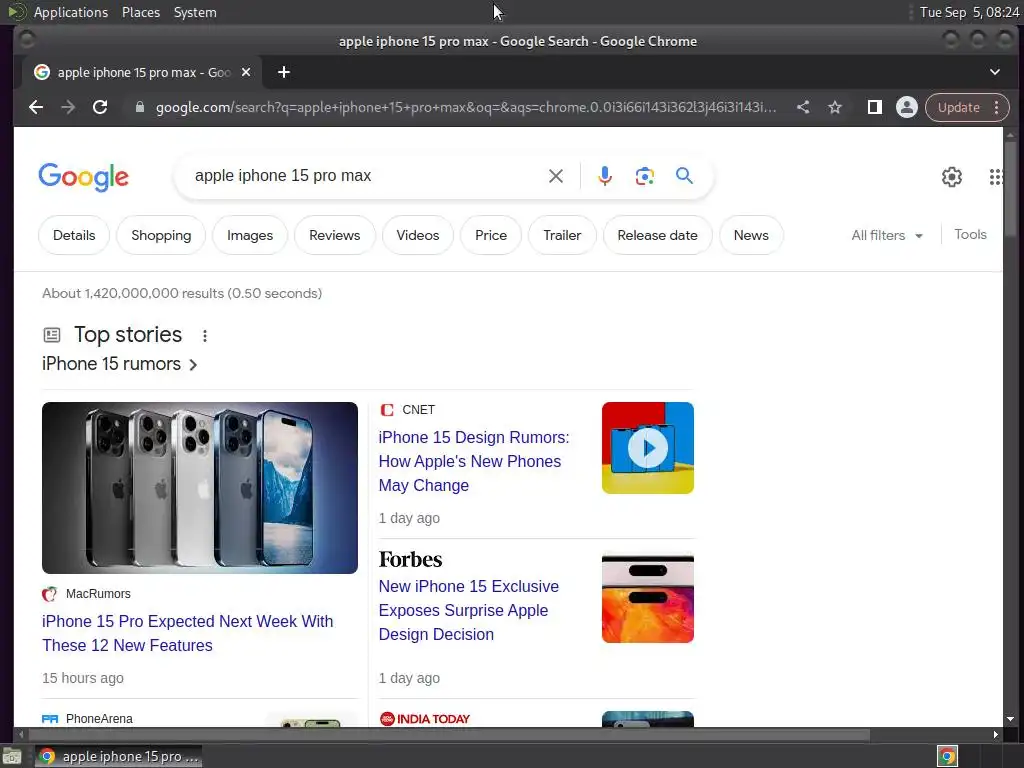Open site security lock info
Image resolution: width=1024 pixels, height=768 pixels.
click(139, 107)
